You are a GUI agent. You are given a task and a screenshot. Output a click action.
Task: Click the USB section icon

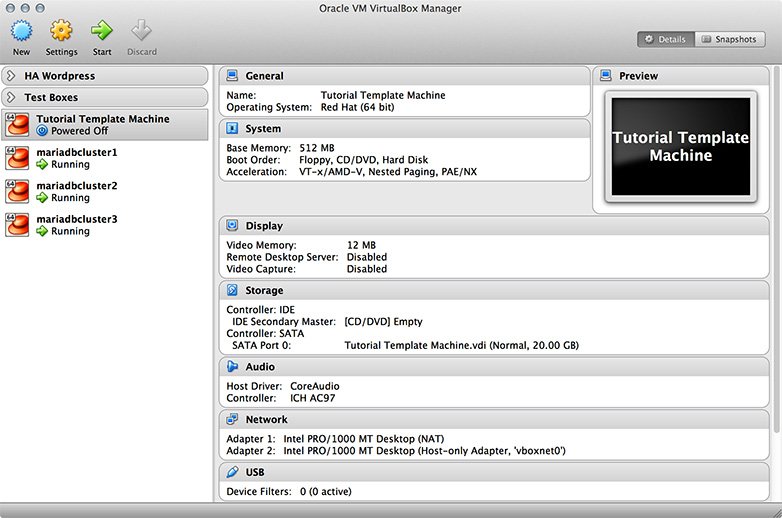tap(232, 471)
